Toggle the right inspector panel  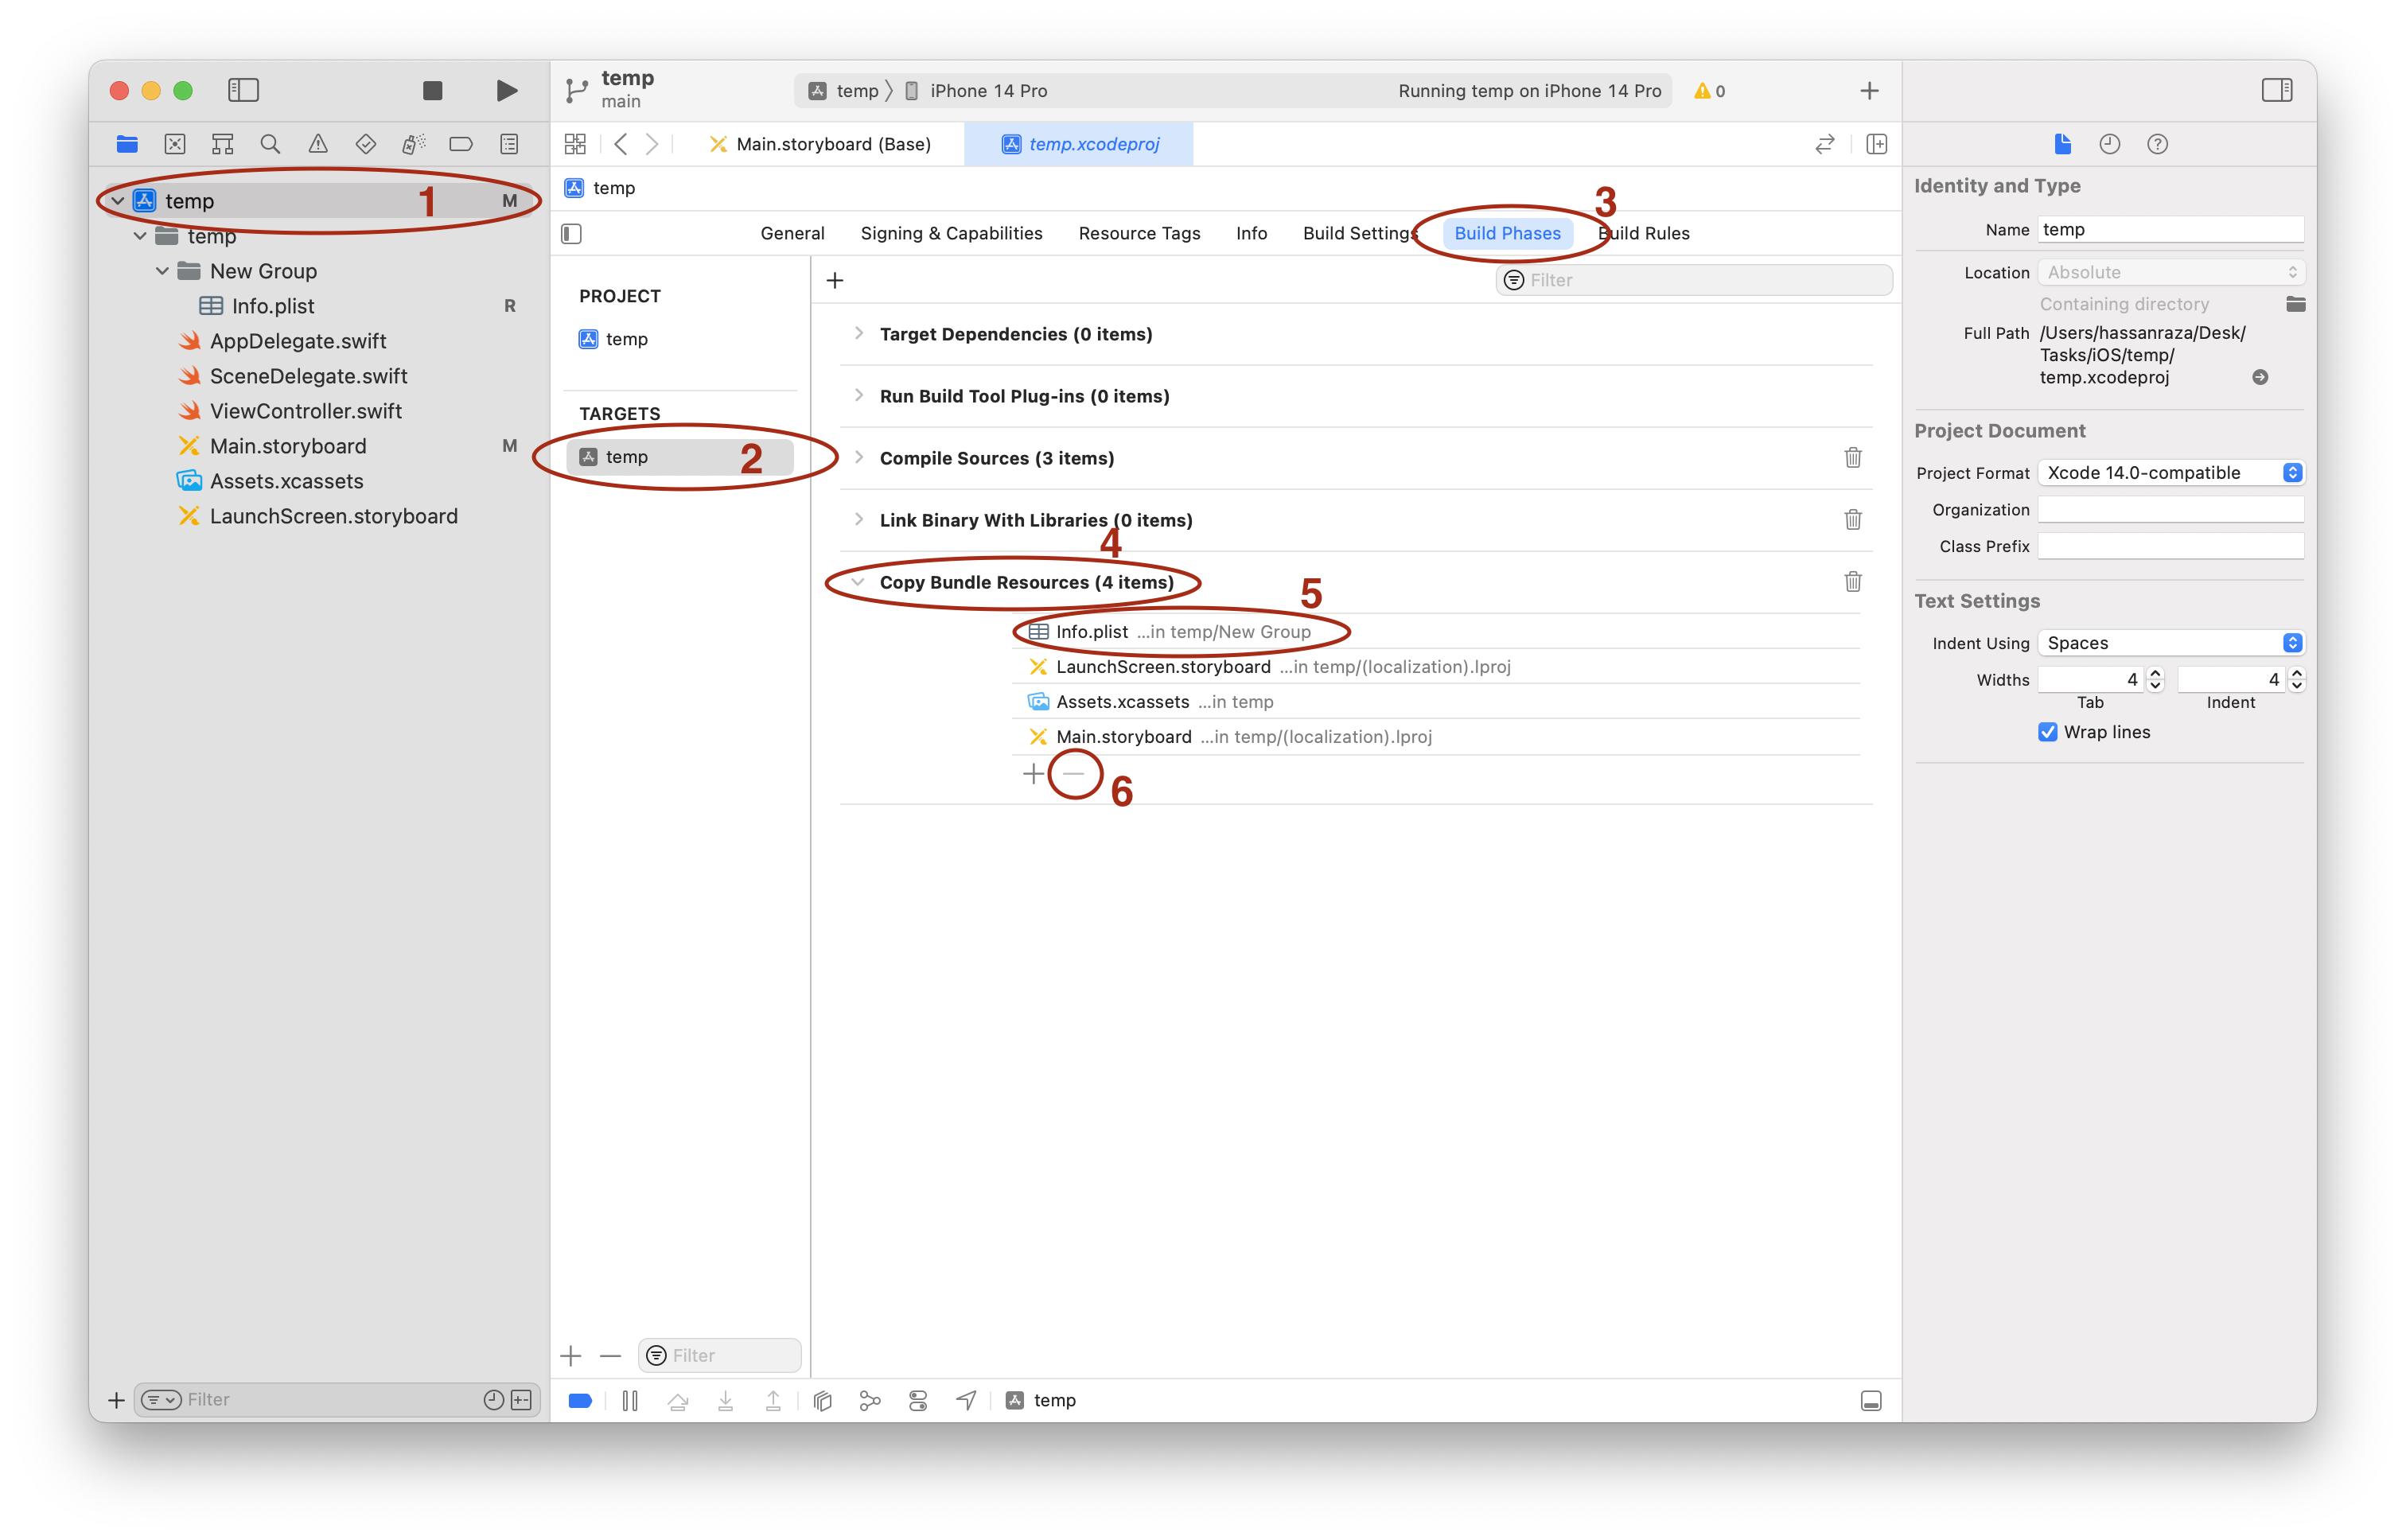tap(2277, 91)
